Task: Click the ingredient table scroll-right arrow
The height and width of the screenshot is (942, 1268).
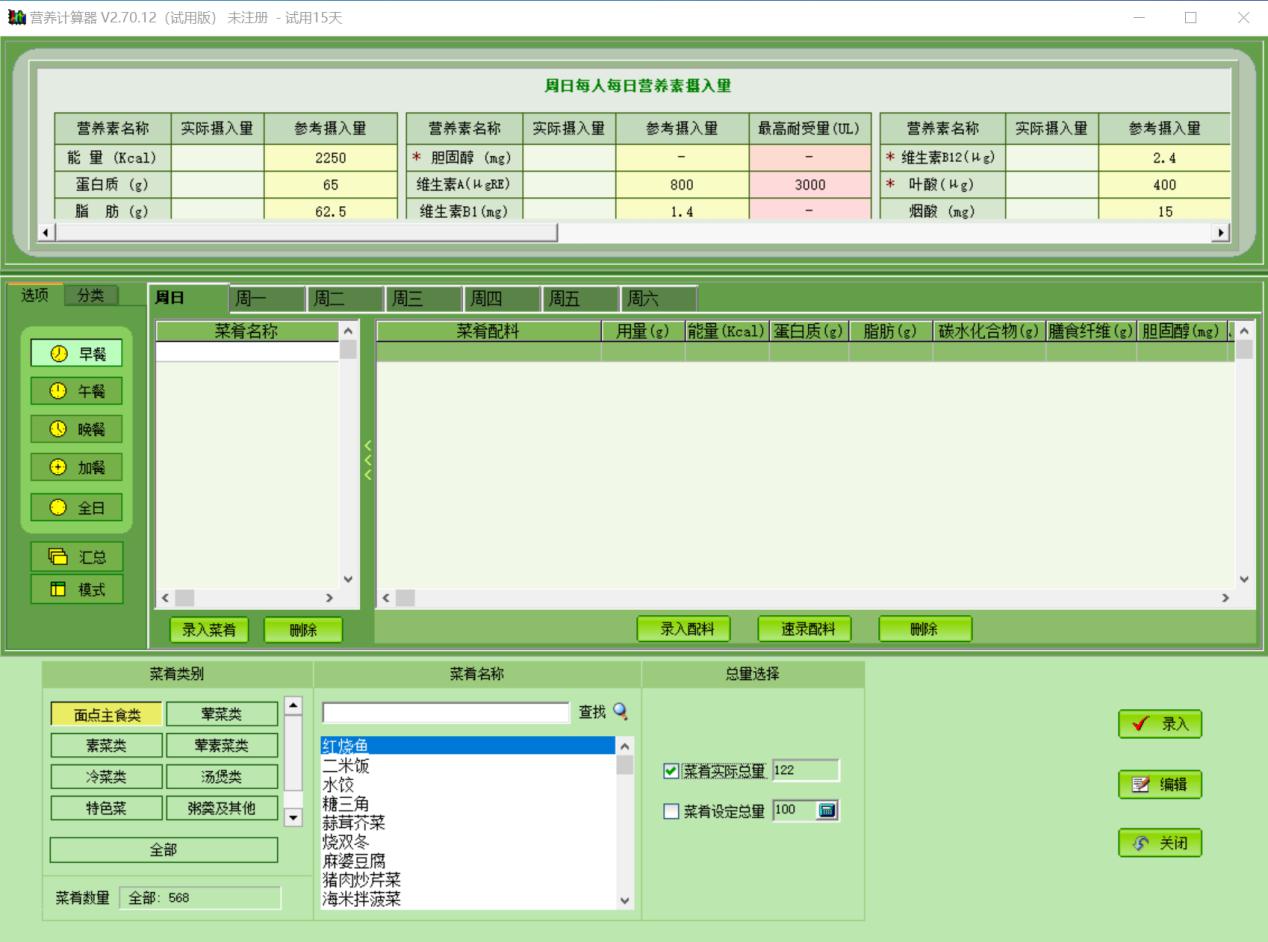Action: 1226,598
